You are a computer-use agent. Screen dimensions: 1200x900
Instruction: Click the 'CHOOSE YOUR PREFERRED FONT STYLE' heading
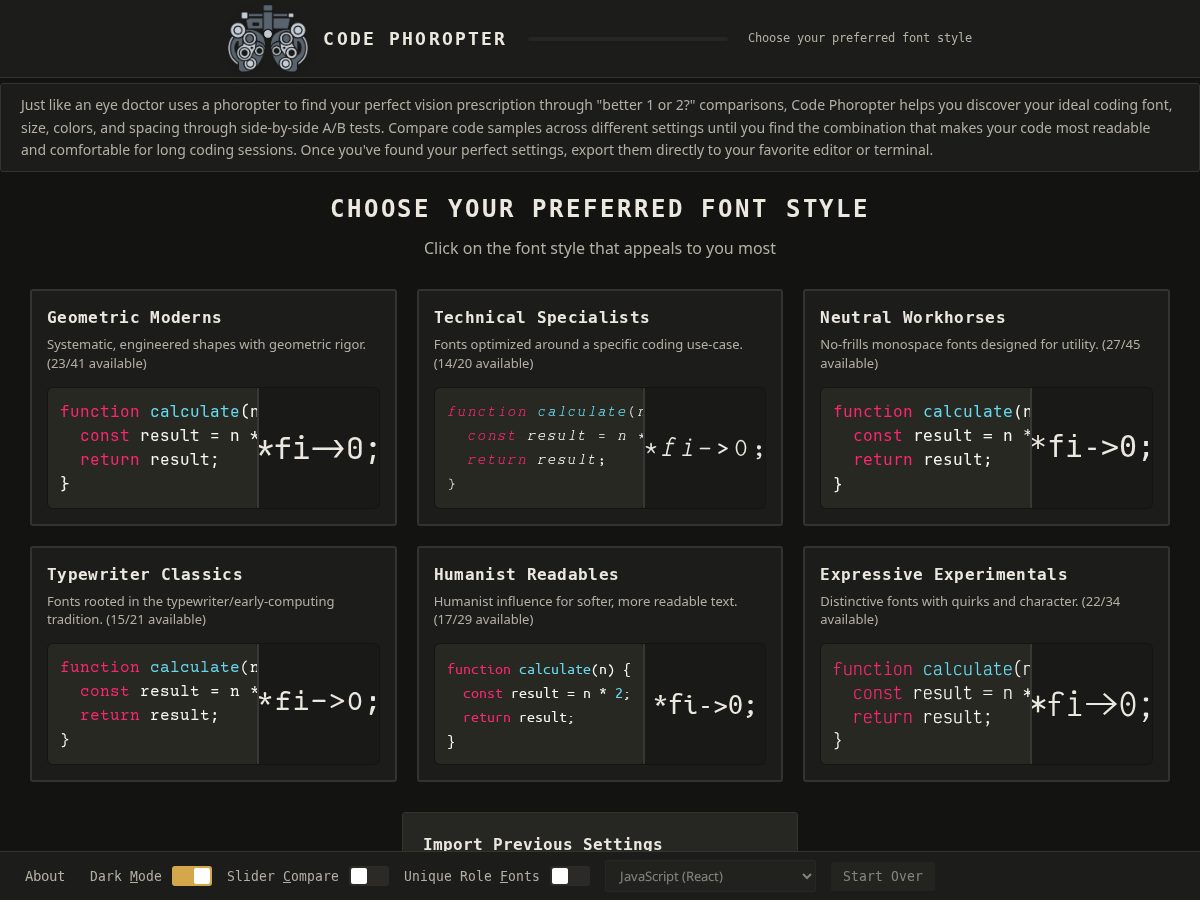click(x=600, y=208)
